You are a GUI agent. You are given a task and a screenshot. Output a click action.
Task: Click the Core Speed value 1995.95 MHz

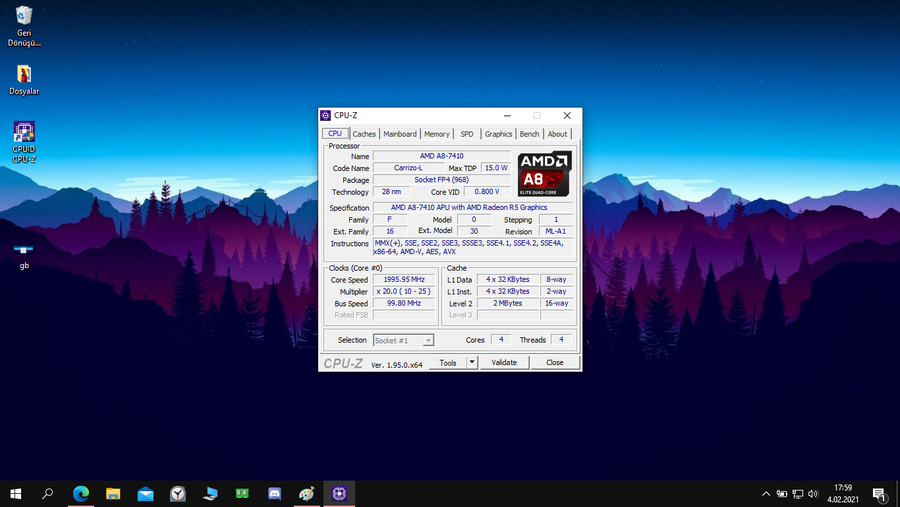tap(404, 280)
